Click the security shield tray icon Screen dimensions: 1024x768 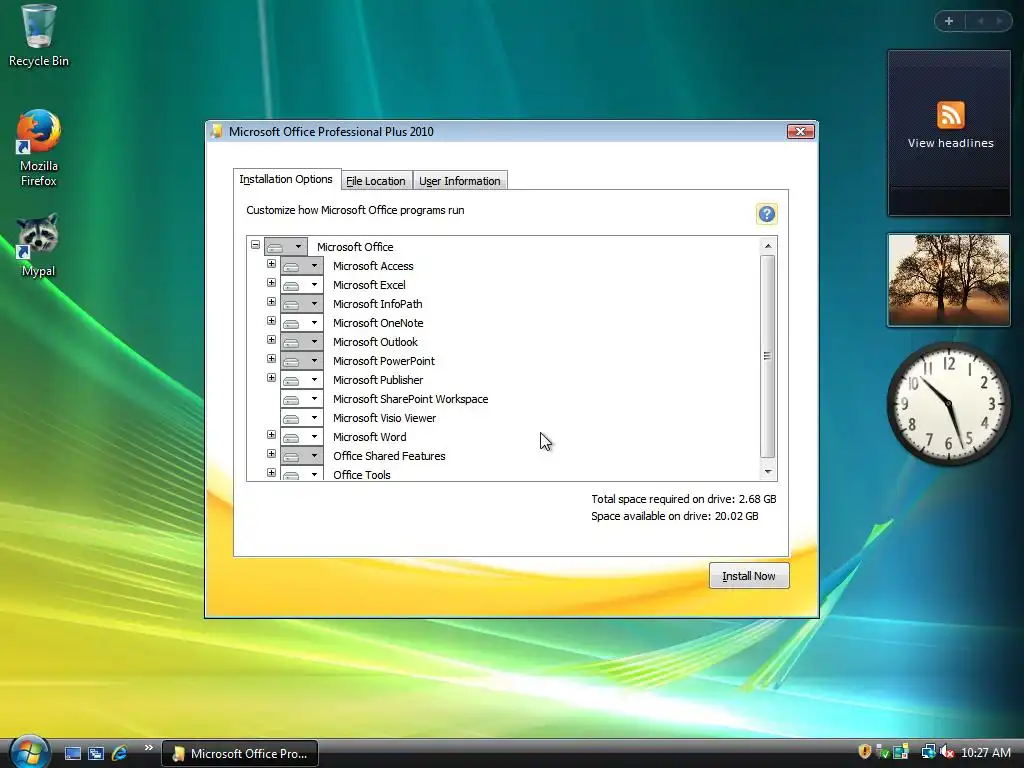pos(864,752)
